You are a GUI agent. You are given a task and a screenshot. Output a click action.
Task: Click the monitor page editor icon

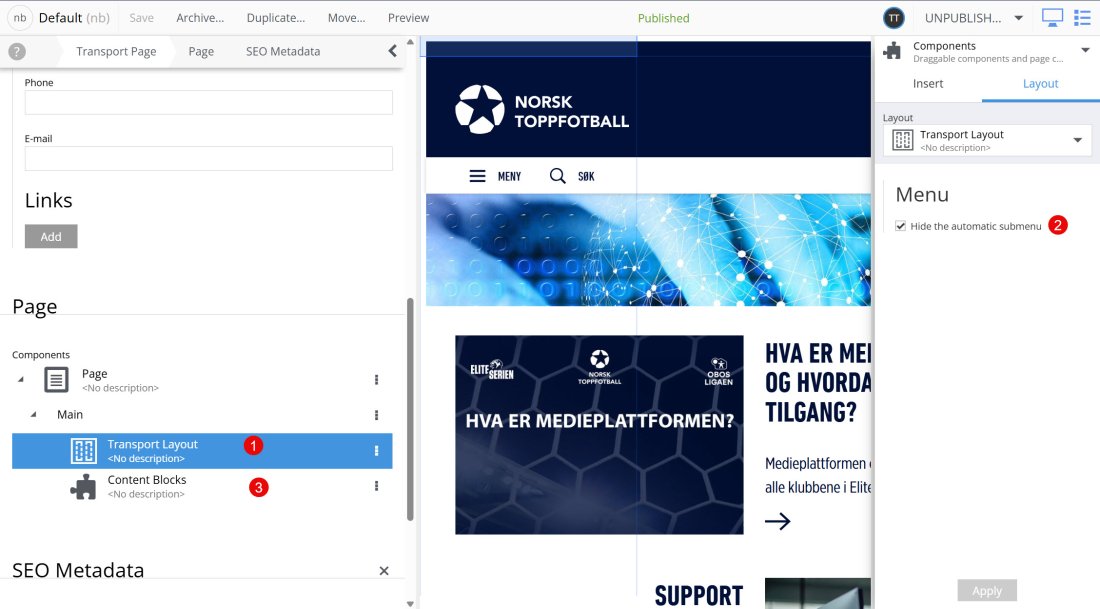(x=1052, y=17)
